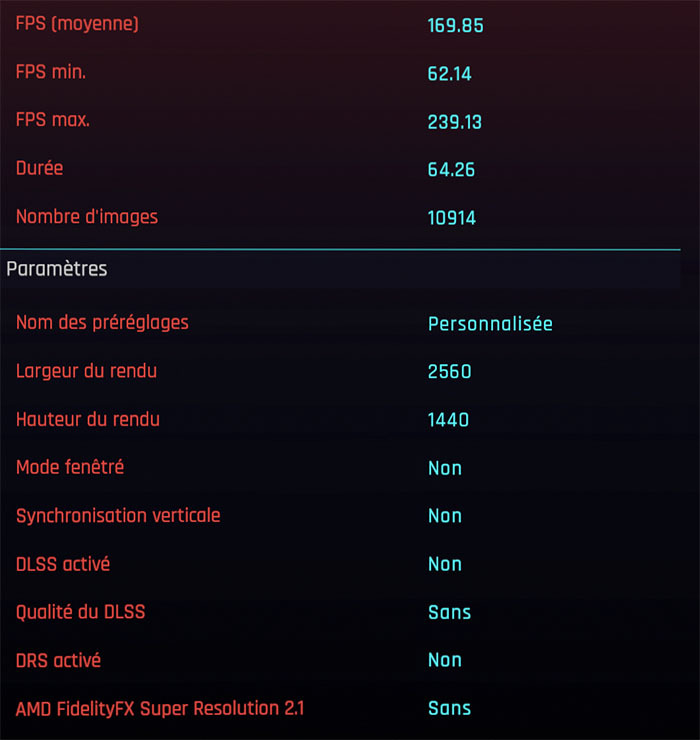Screen dimensions: 700x740
Task: Open the Personnalisée preset value
Action: [490, 324]
